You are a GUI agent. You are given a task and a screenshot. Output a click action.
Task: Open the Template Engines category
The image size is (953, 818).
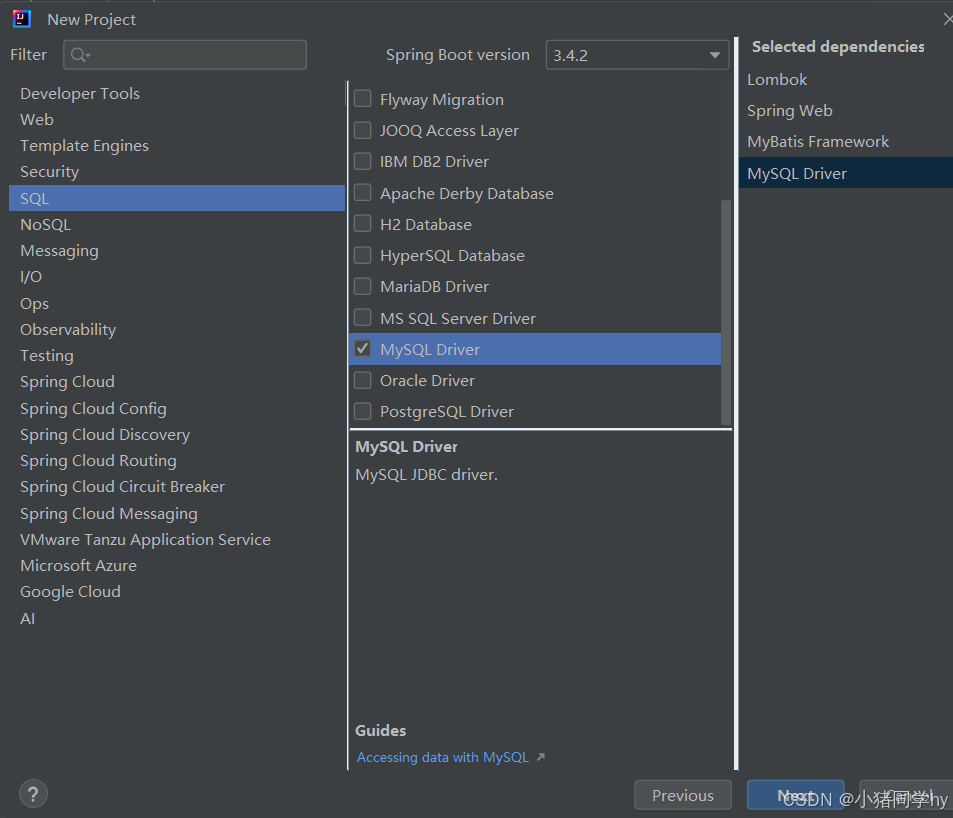pos(177,146)
